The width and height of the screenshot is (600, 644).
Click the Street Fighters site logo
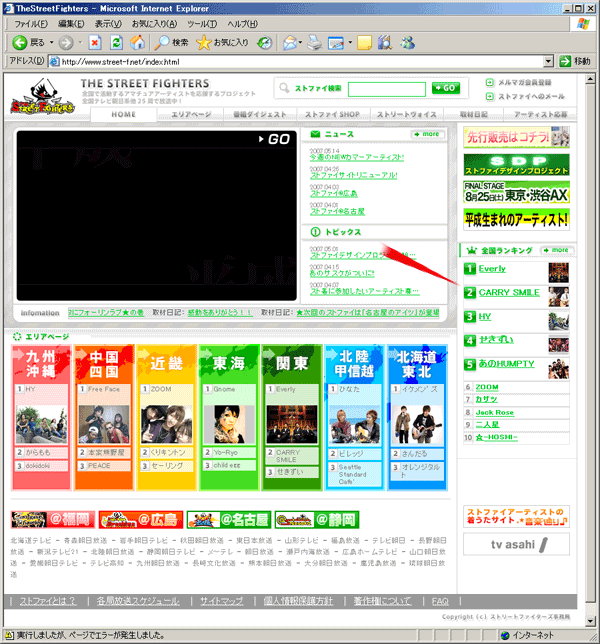pos(43,97)
